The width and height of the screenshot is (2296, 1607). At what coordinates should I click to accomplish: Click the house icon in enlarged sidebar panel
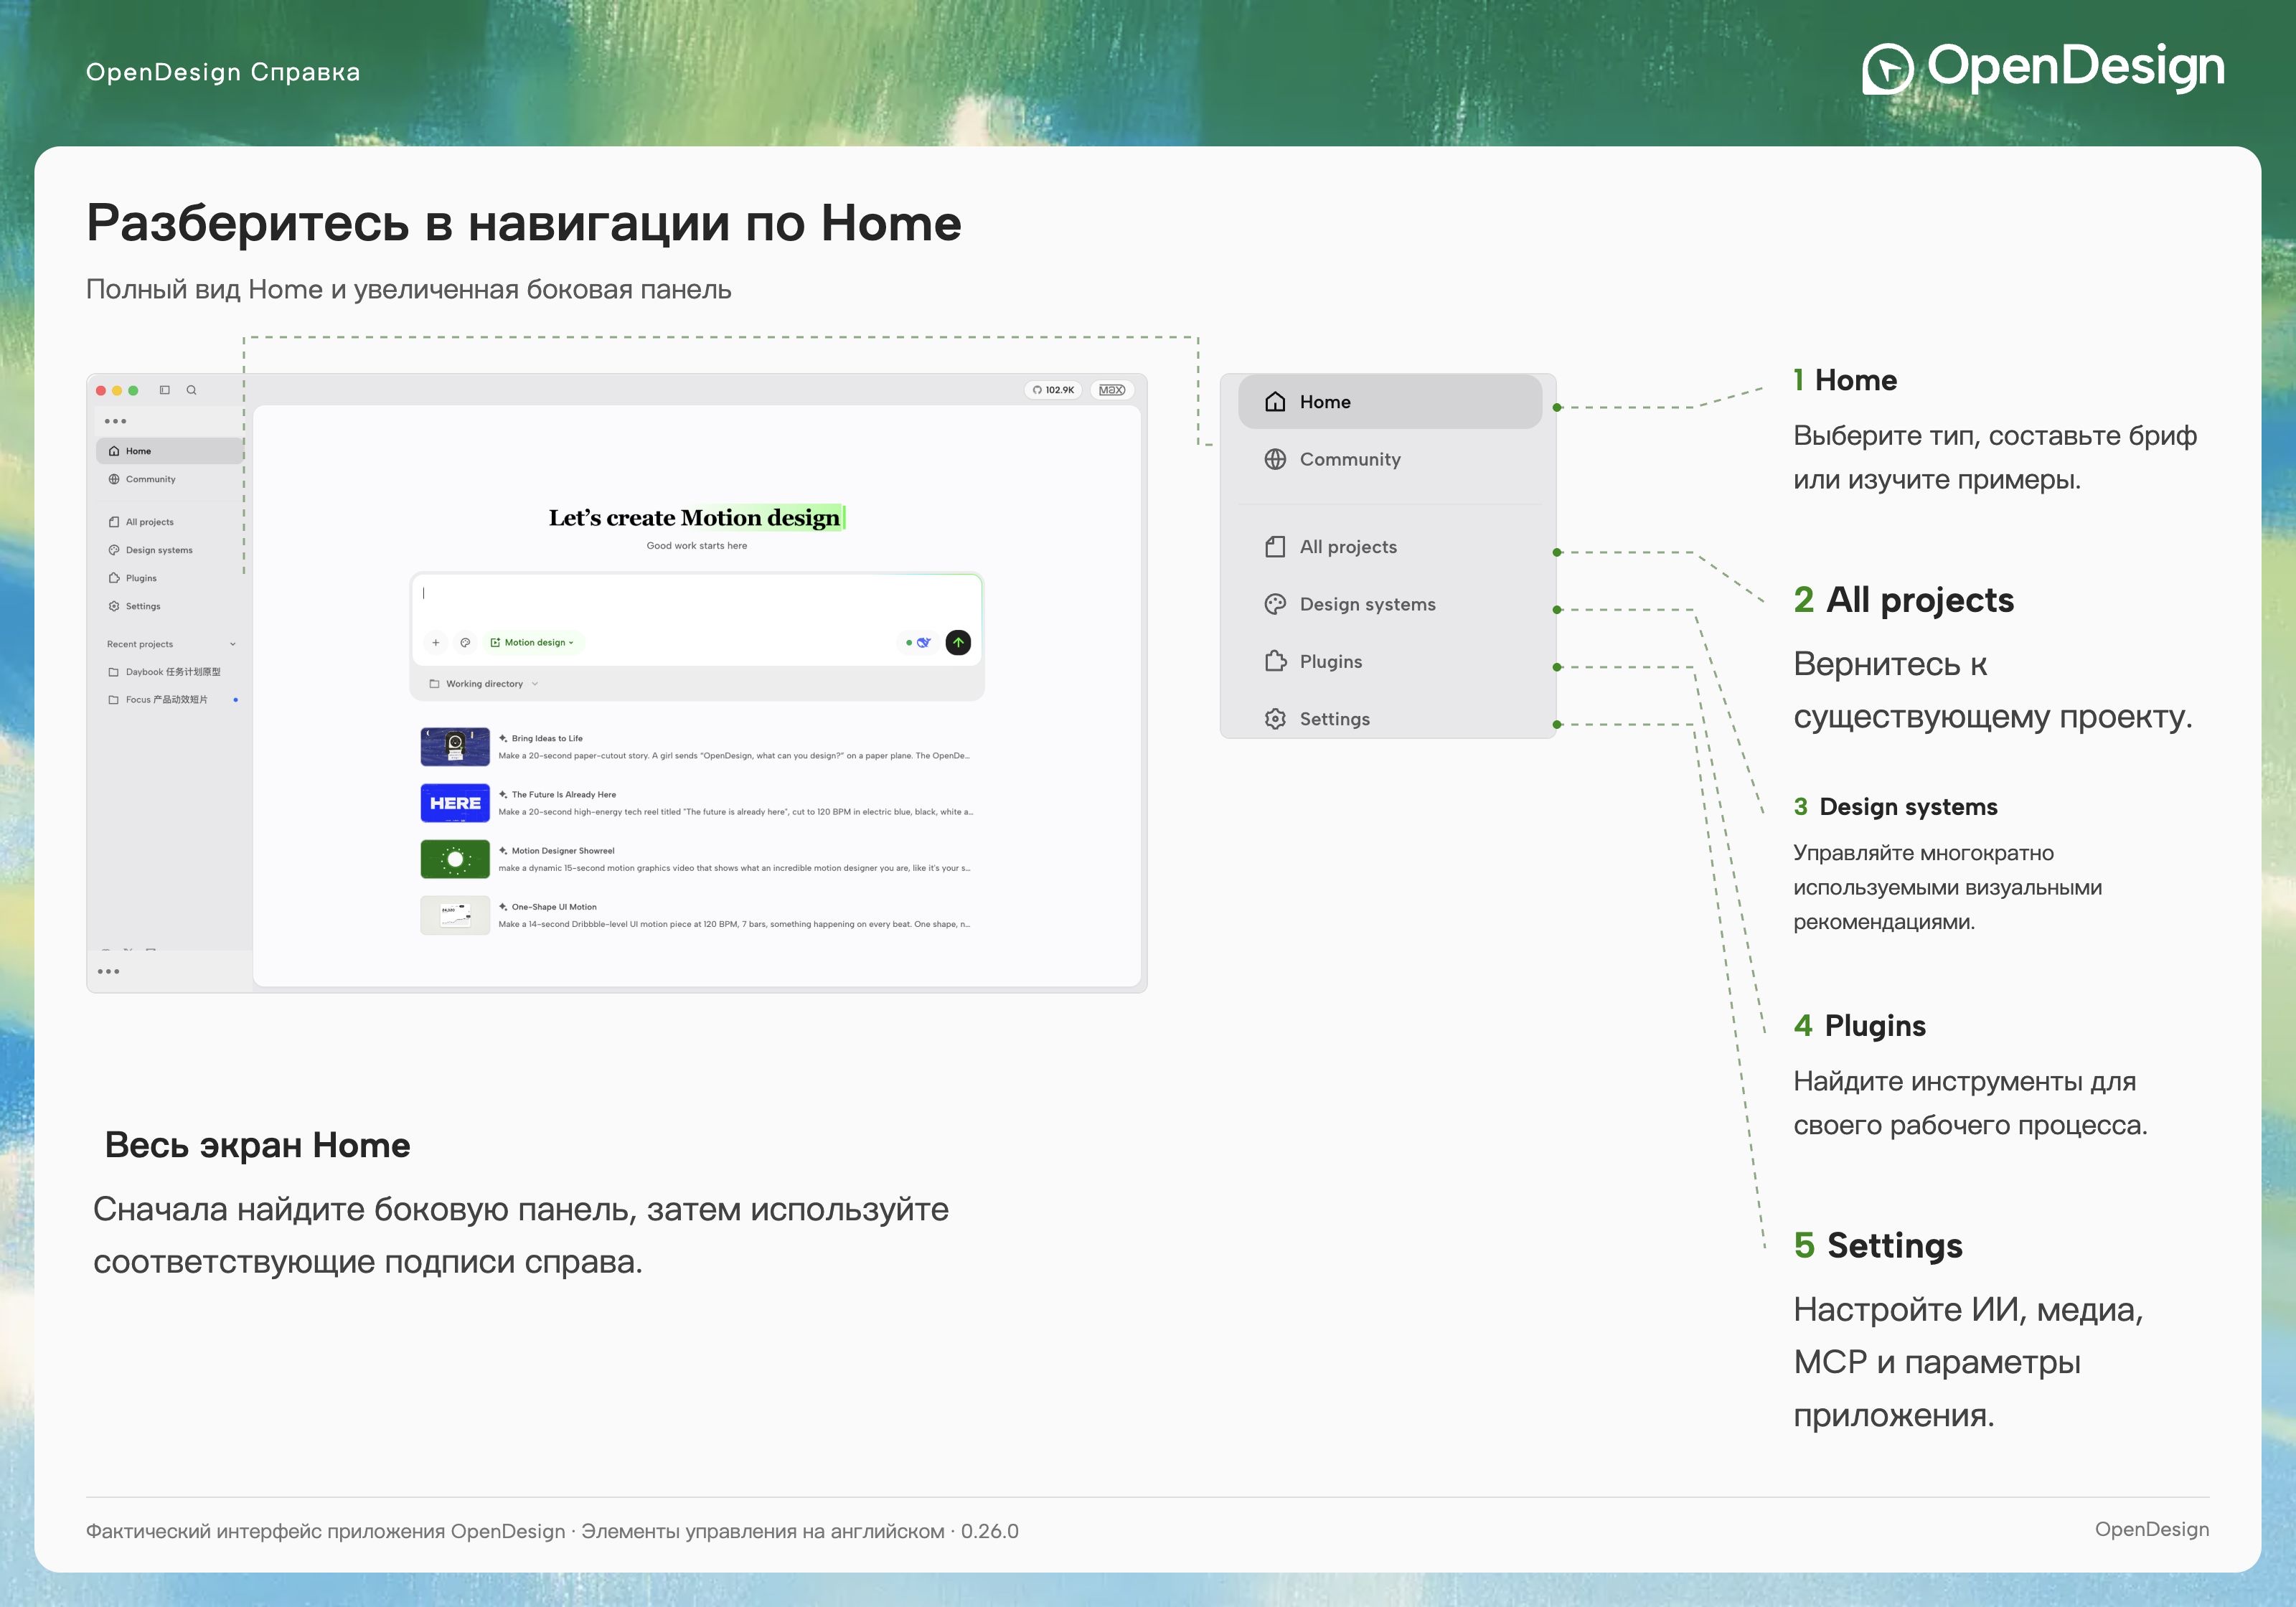[1275, 402]
